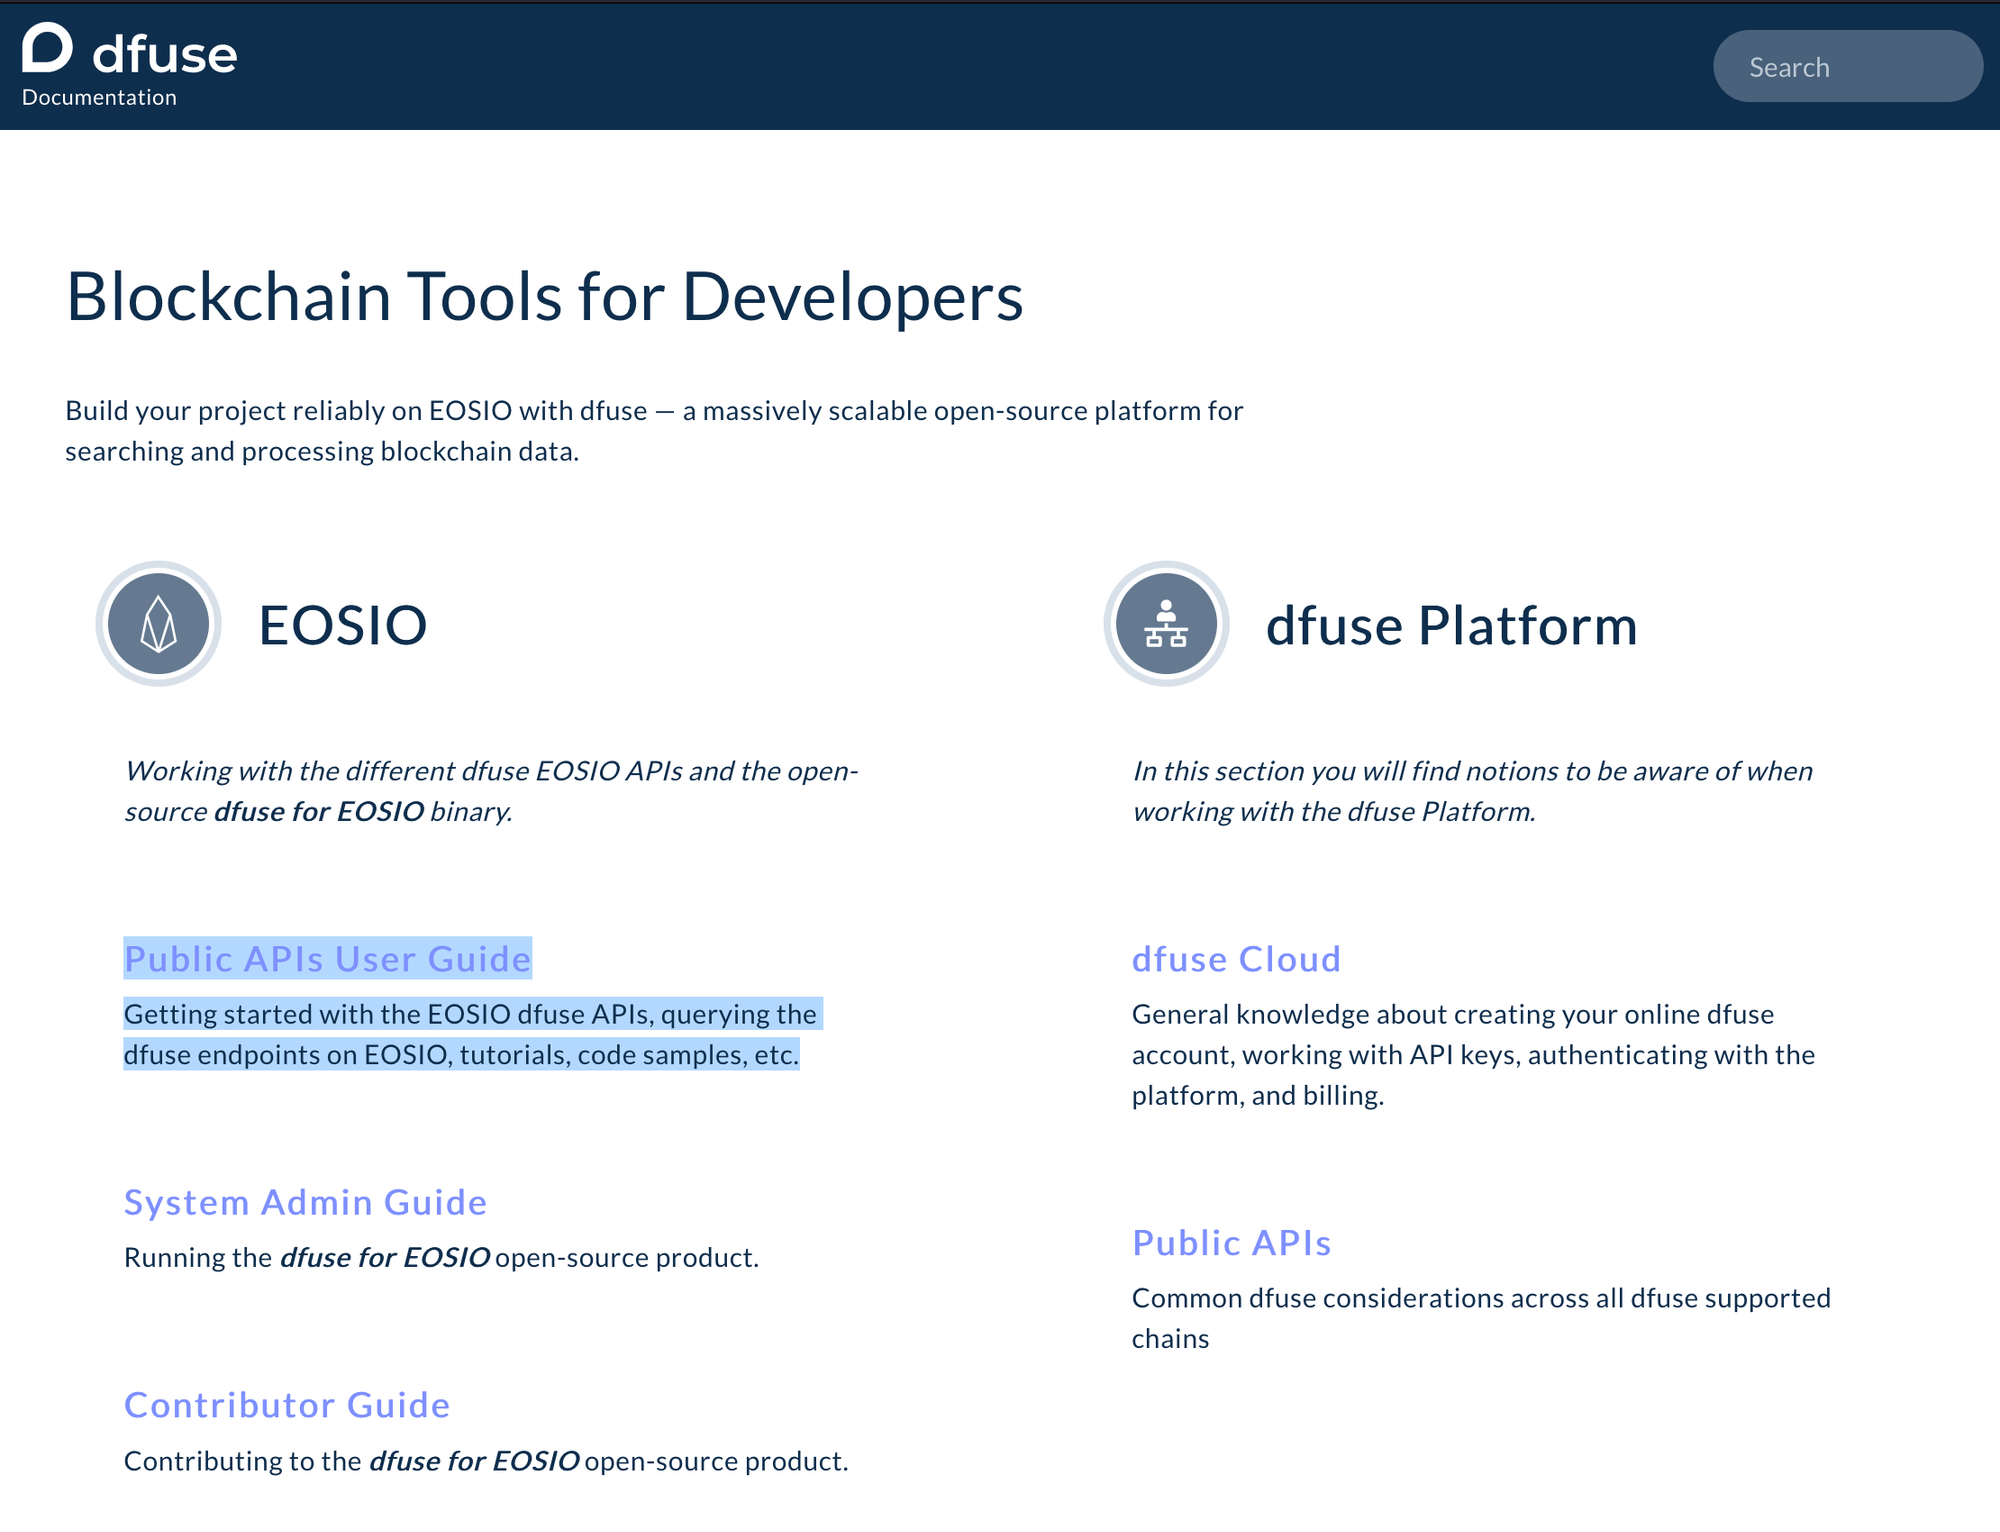Click text 'Running the dfuse for EOSIO open-source product'
2000x1532 pixels.
click(439, 1258)
